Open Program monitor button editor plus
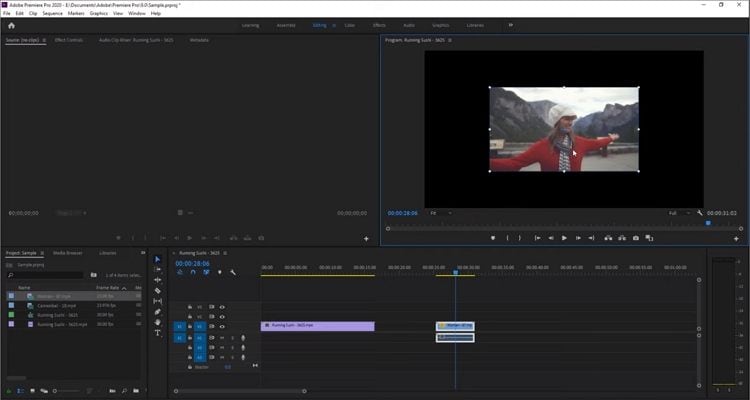 736,238
